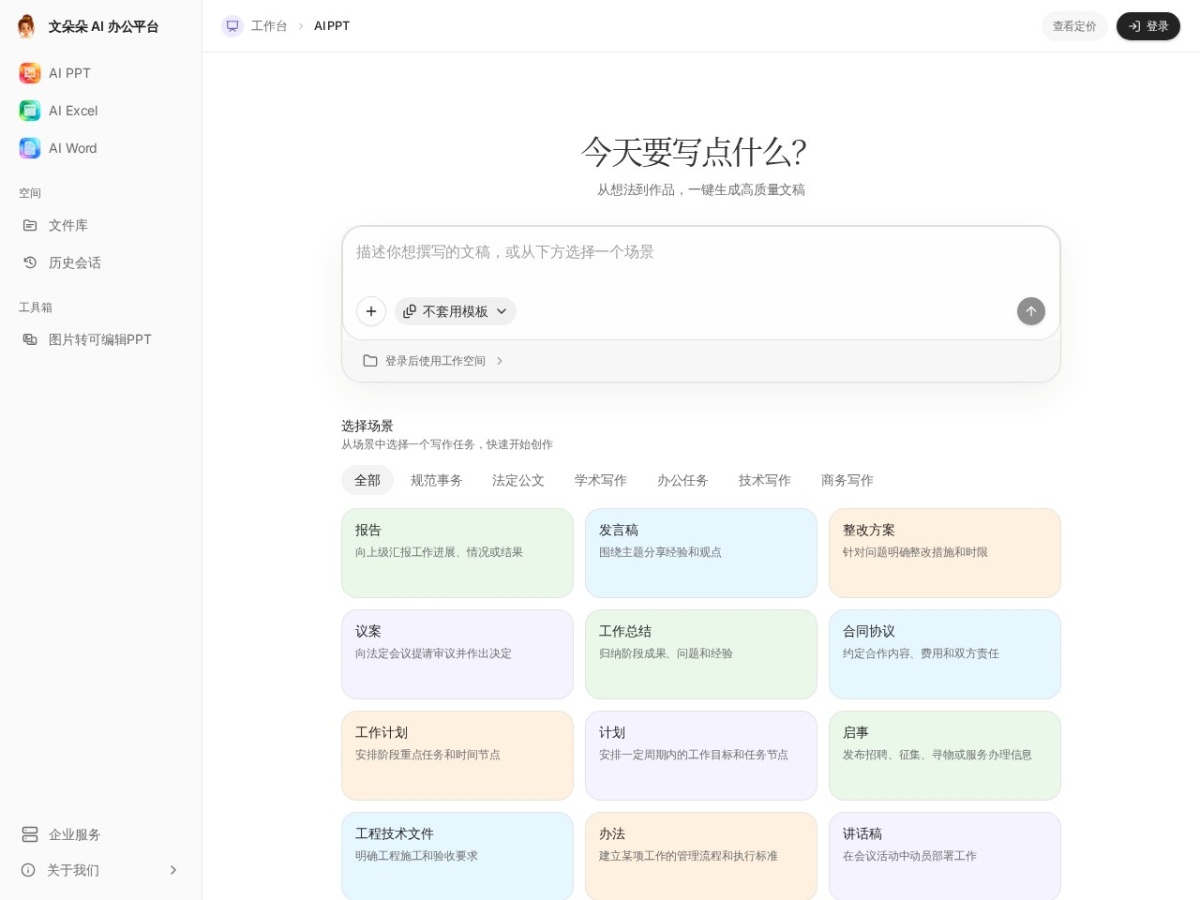Click the 查看定价 button
The width and height of the screenshot is (1200, 900).
pos(1074,26)
